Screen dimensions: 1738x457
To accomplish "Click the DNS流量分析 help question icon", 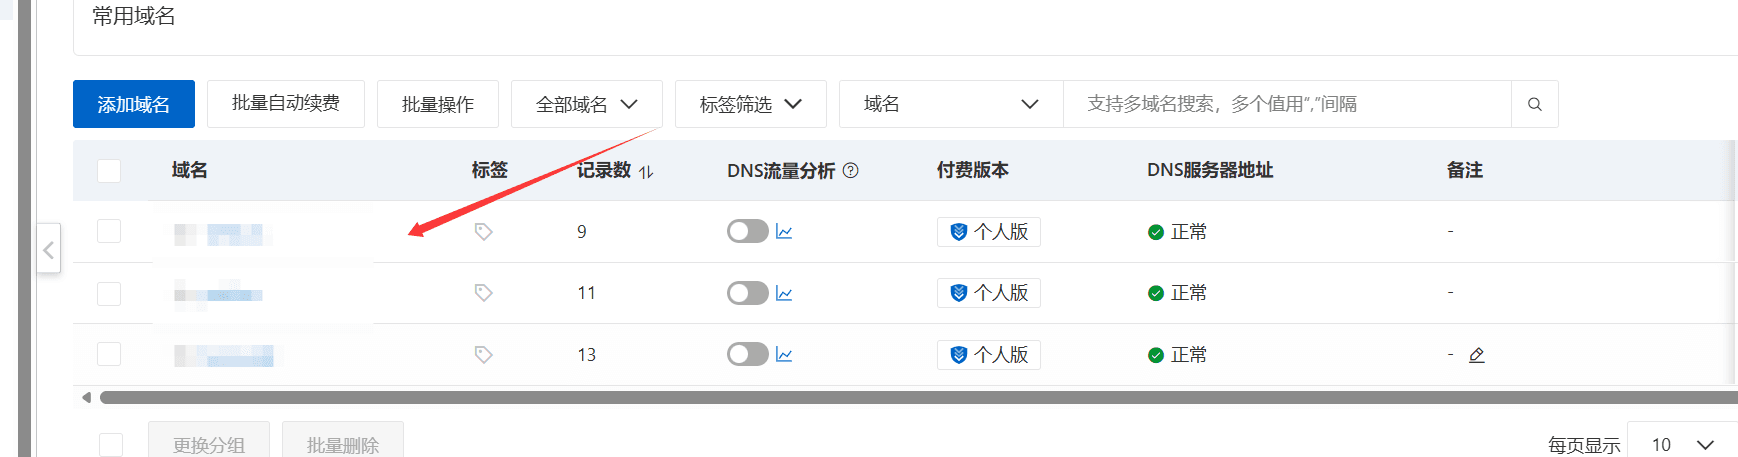I will [851, 171].
